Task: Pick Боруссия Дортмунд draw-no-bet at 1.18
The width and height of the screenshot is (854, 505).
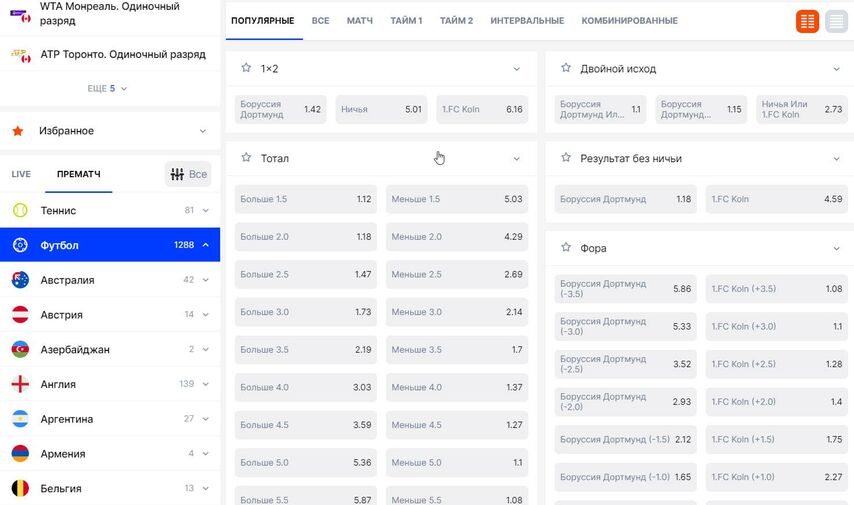Action: coord(625,199)
